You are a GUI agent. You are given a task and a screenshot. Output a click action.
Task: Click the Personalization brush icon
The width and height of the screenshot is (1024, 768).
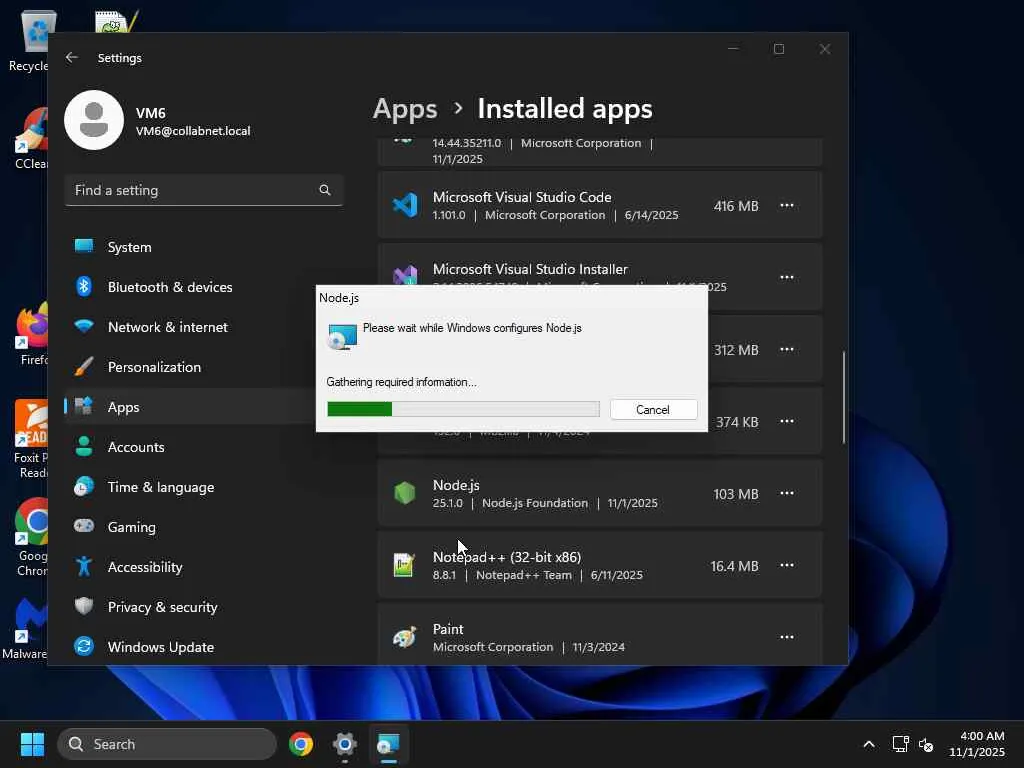(x=84, y=366)
